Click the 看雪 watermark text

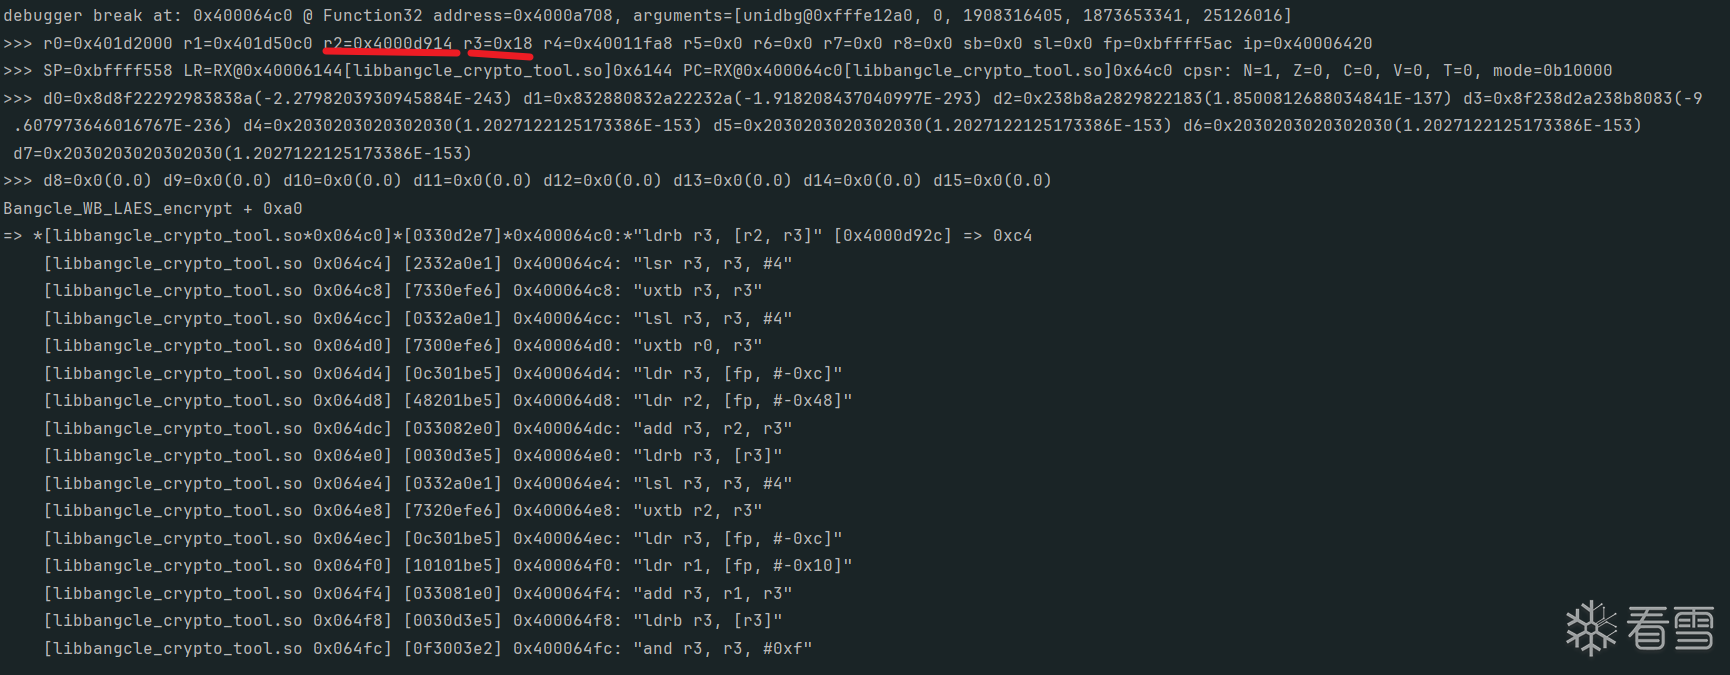1670,628
